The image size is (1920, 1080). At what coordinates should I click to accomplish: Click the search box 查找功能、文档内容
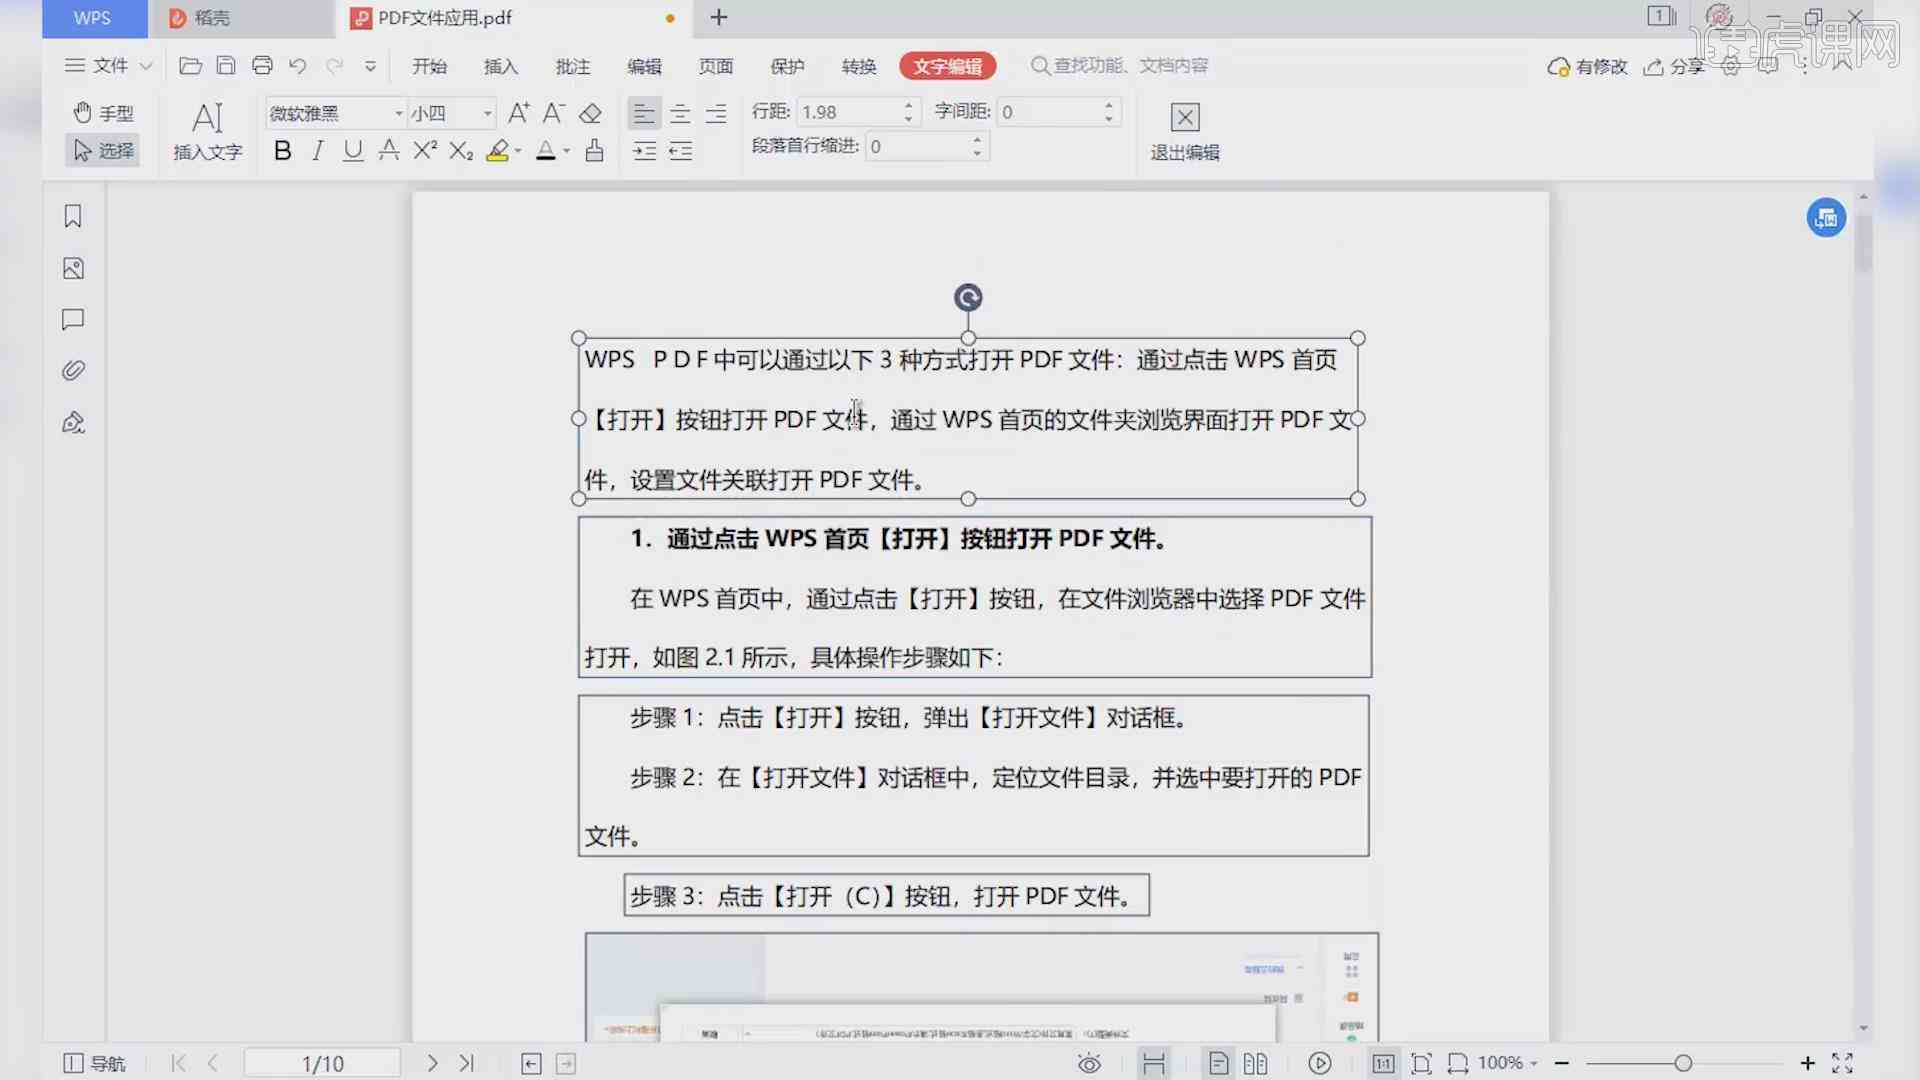(x=1120, y=66)
